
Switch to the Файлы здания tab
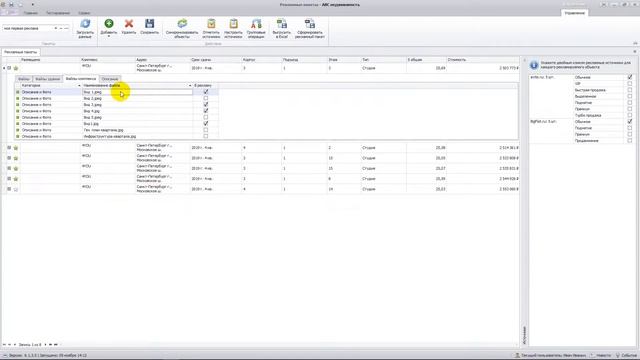[47, 79]
